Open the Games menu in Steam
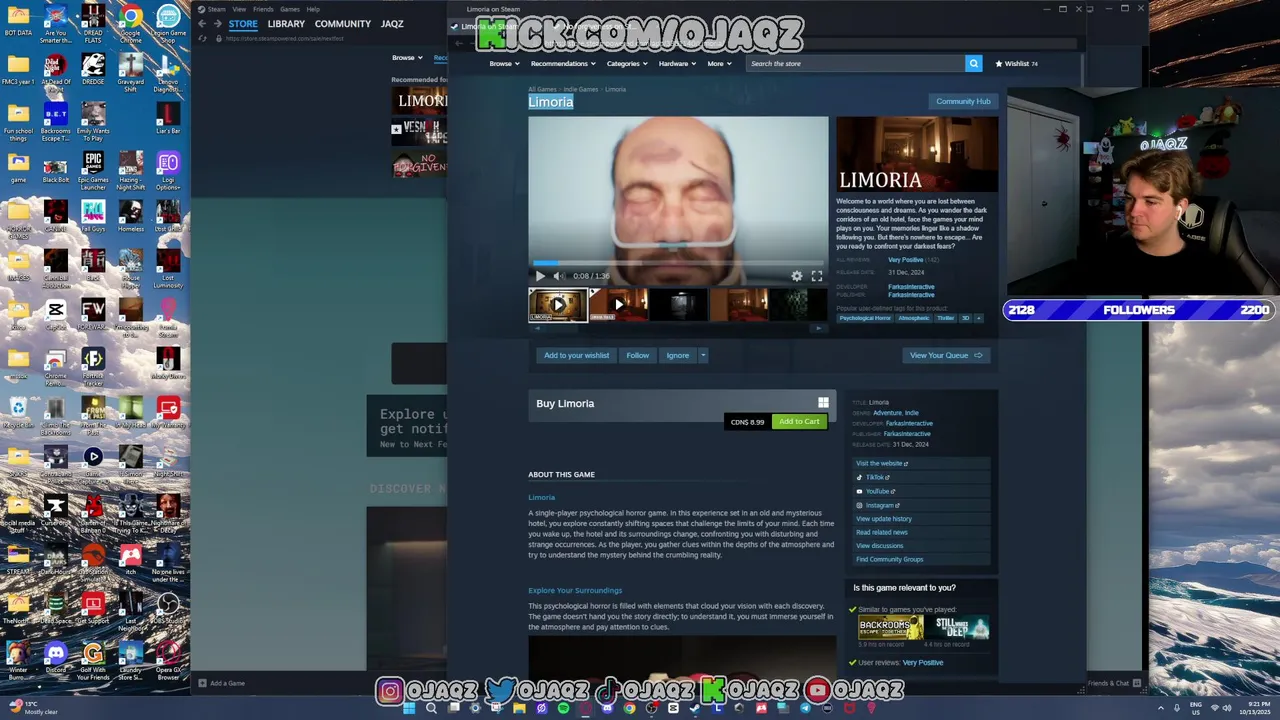 [290, 9]
